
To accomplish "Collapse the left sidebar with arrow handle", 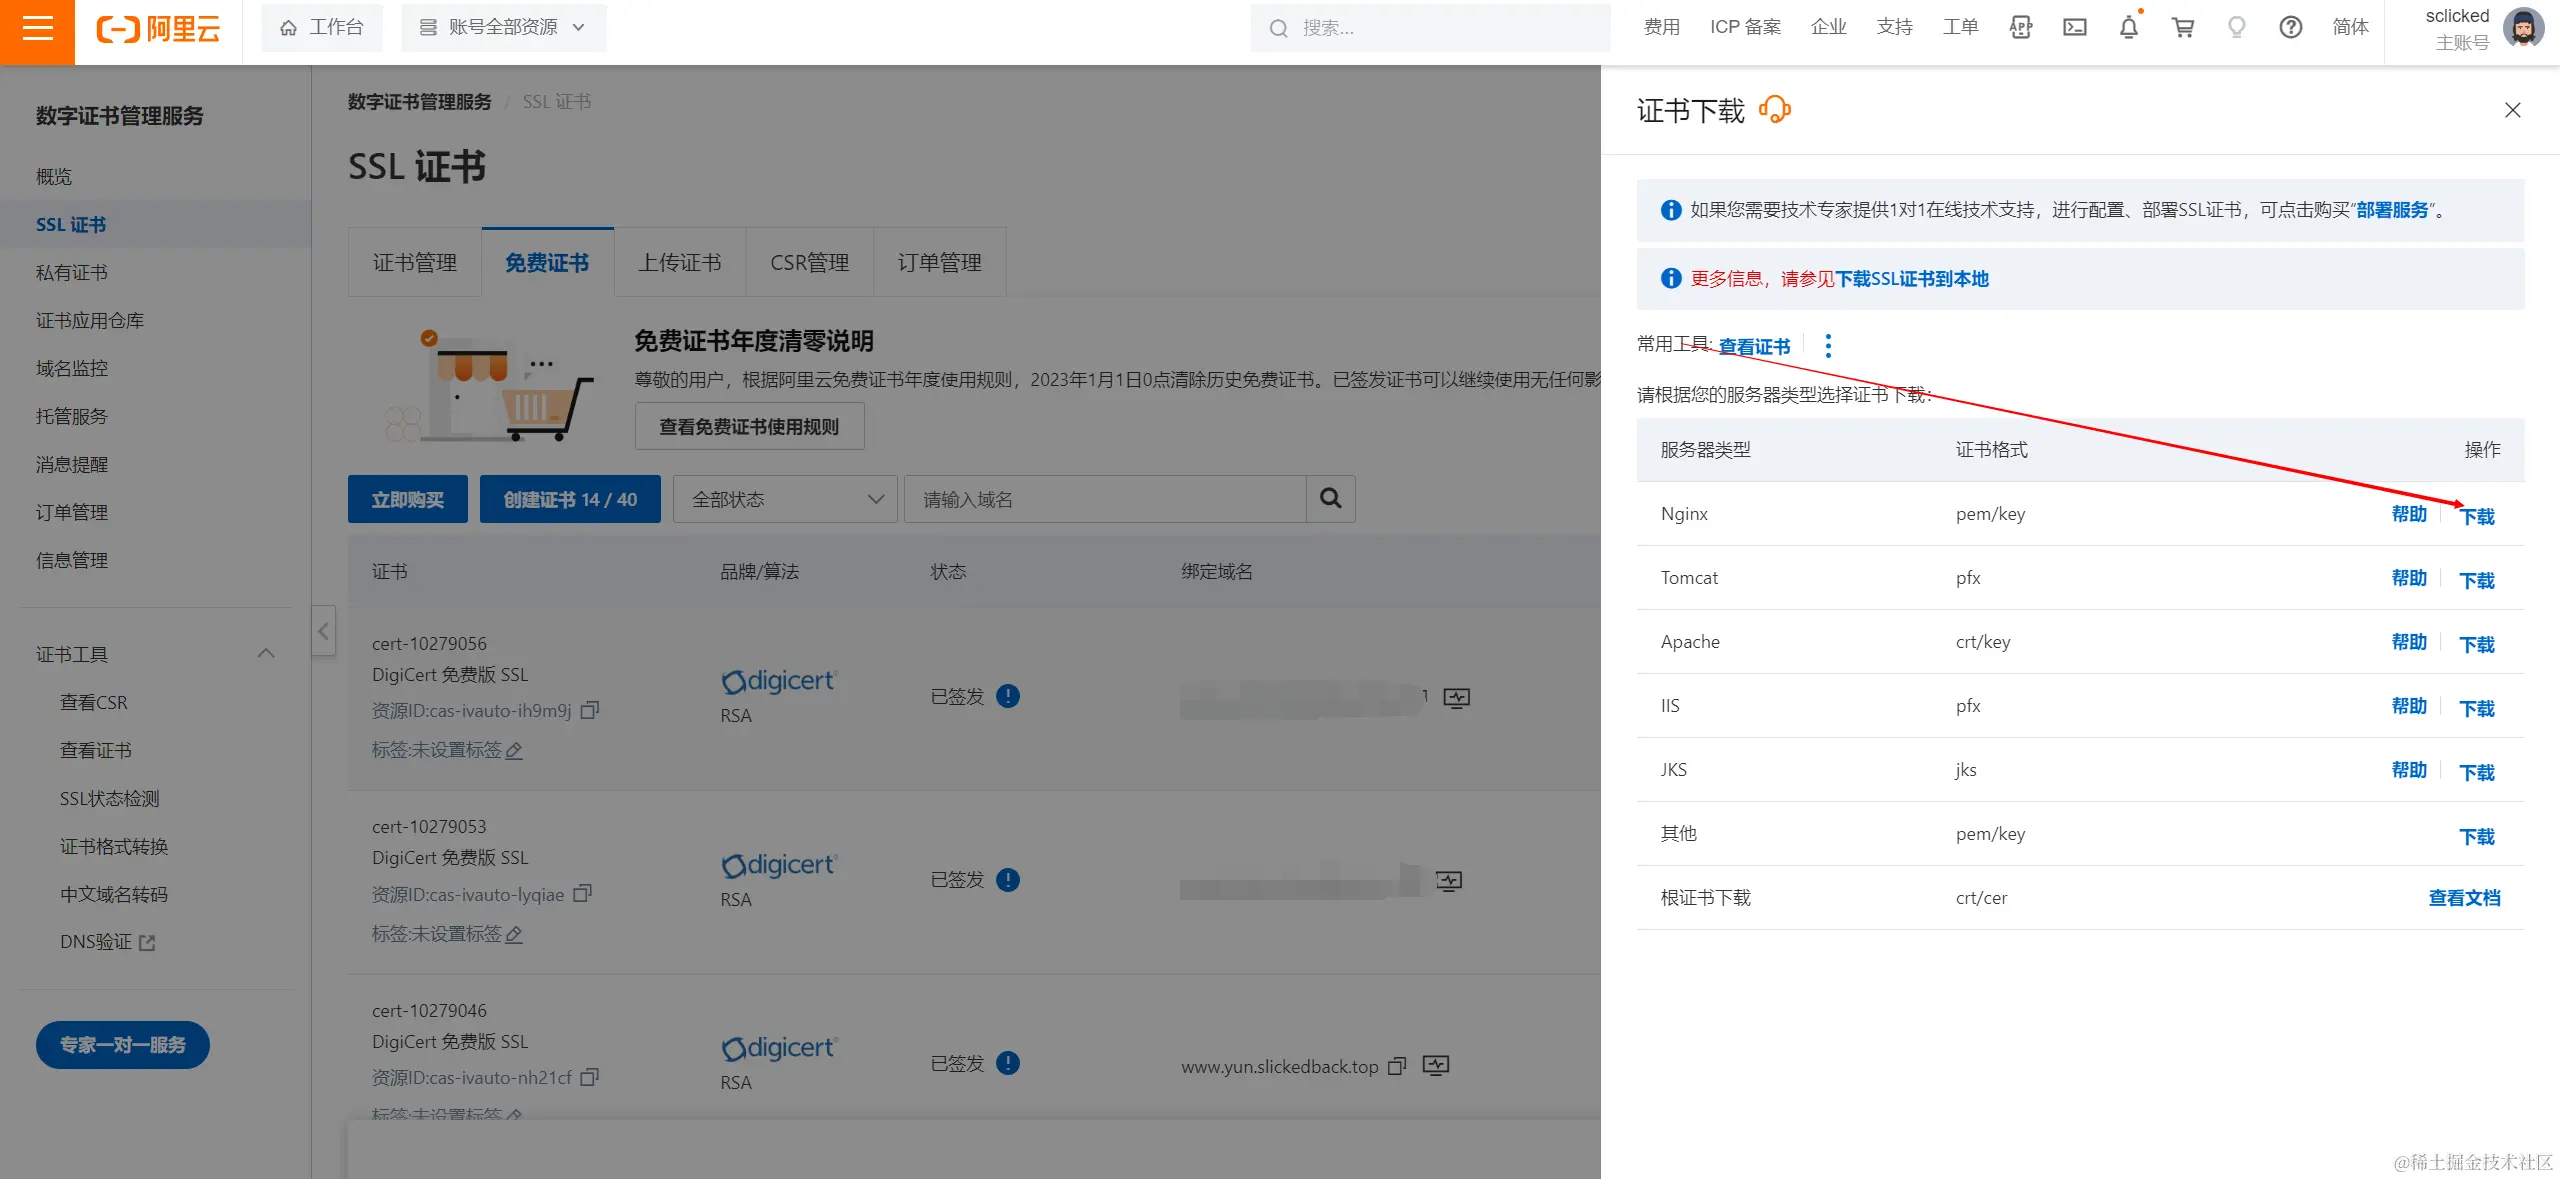I will pyautogui.click(x=323, y=631).
